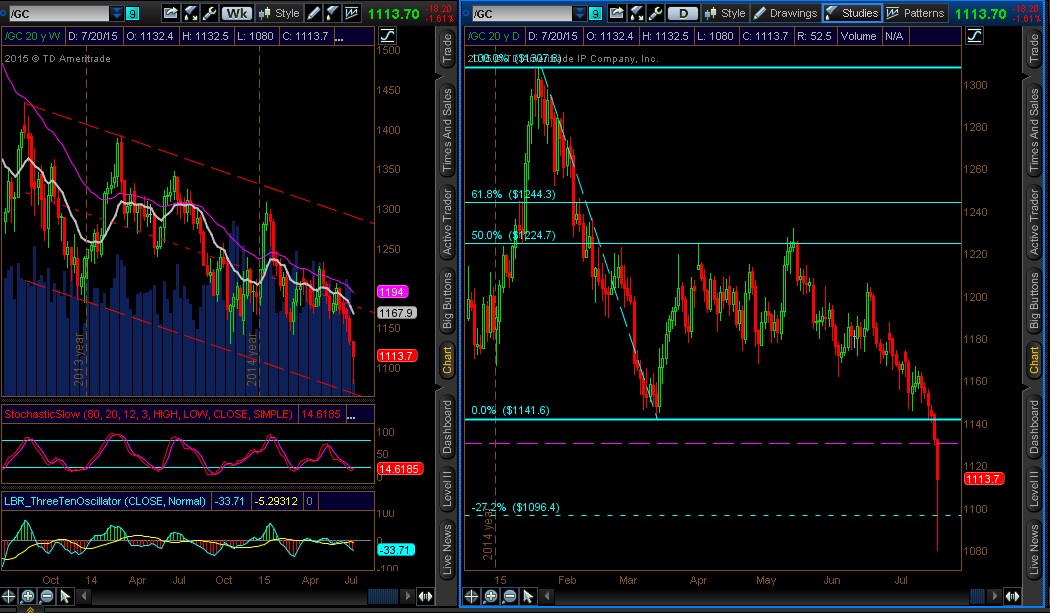Click the 61.8% ($1244.3) Fibonacci label
This screenshot has height=613, width=1050.
[513, 194]
